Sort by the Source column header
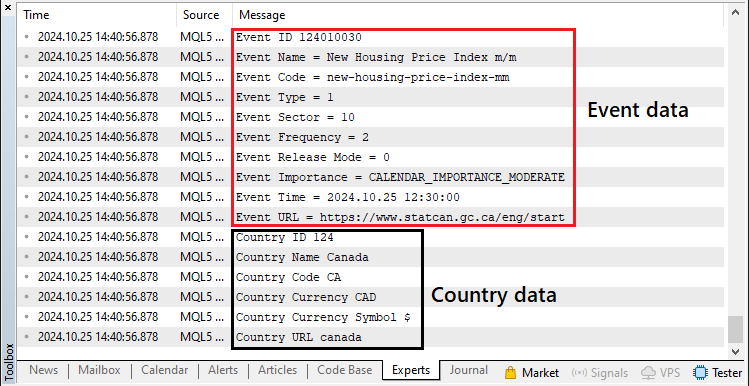The height and width of the screenshot is (386, 749). pos(204,15)
